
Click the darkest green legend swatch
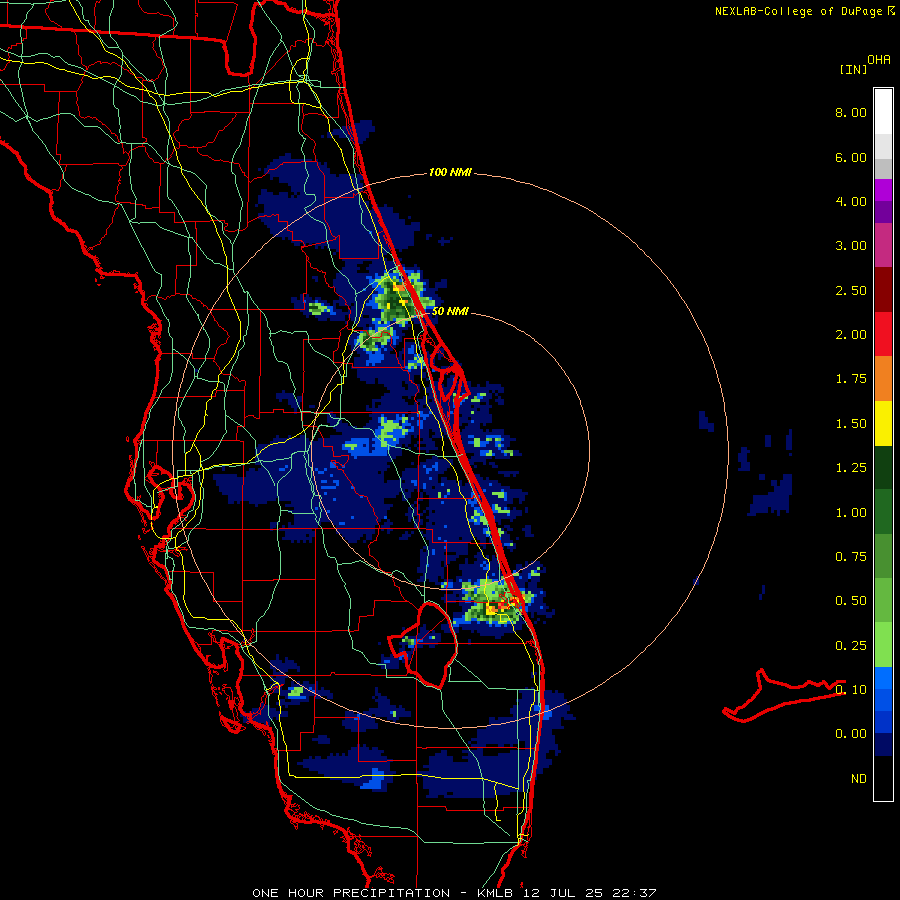tap(883, 467)
